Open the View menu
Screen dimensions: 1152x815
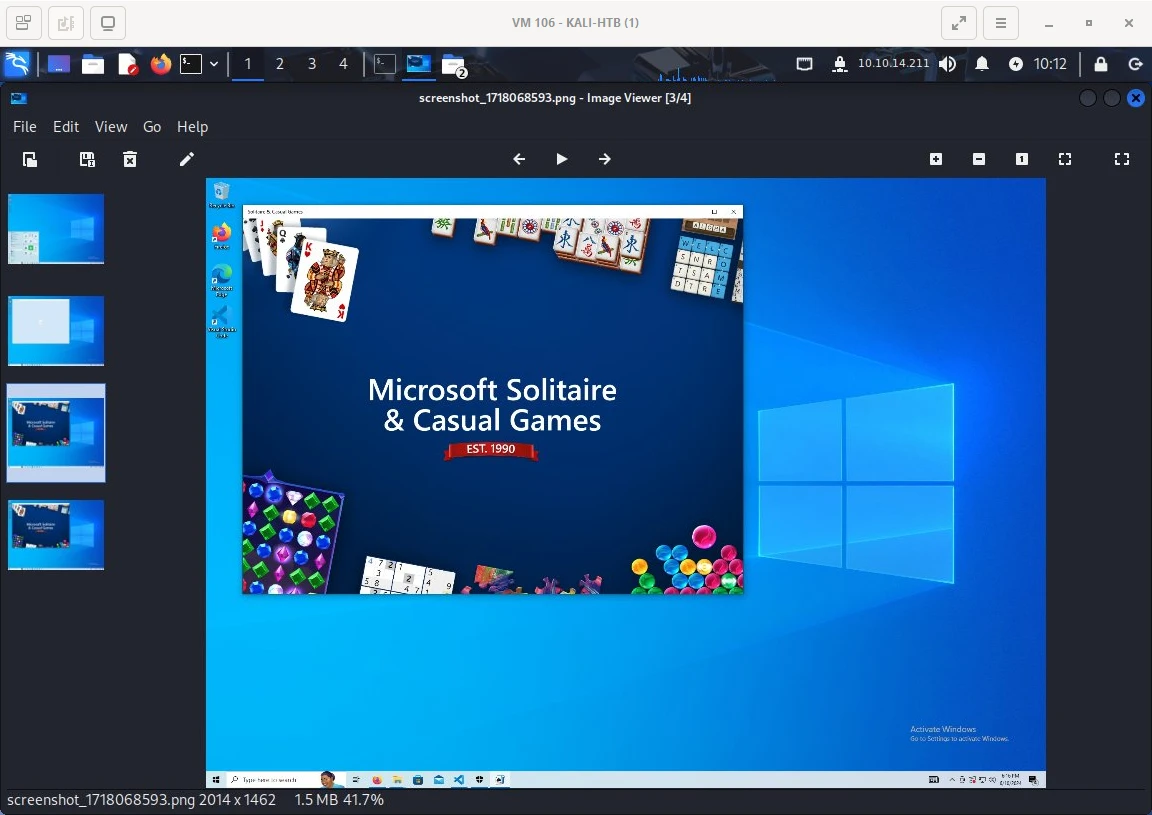(x=111, y=126)
